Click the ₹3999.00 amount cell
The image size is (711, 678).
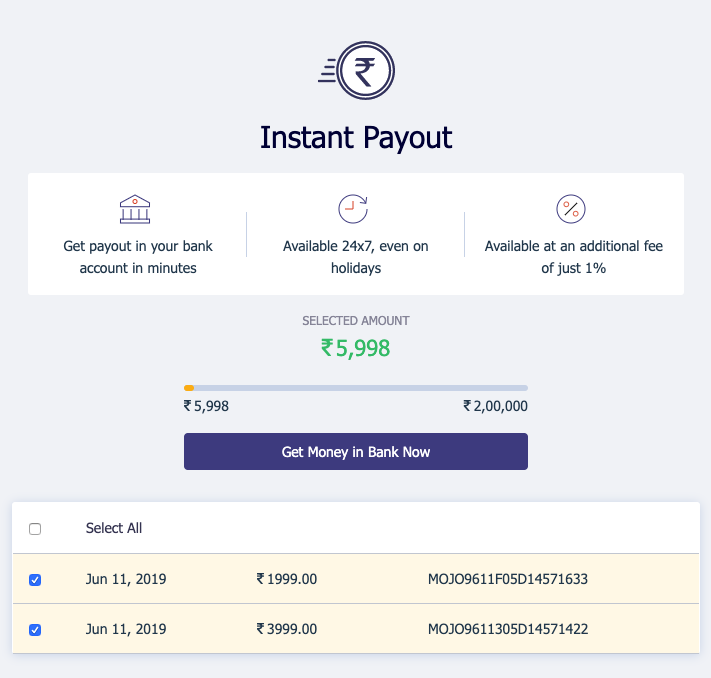[287, 629]
